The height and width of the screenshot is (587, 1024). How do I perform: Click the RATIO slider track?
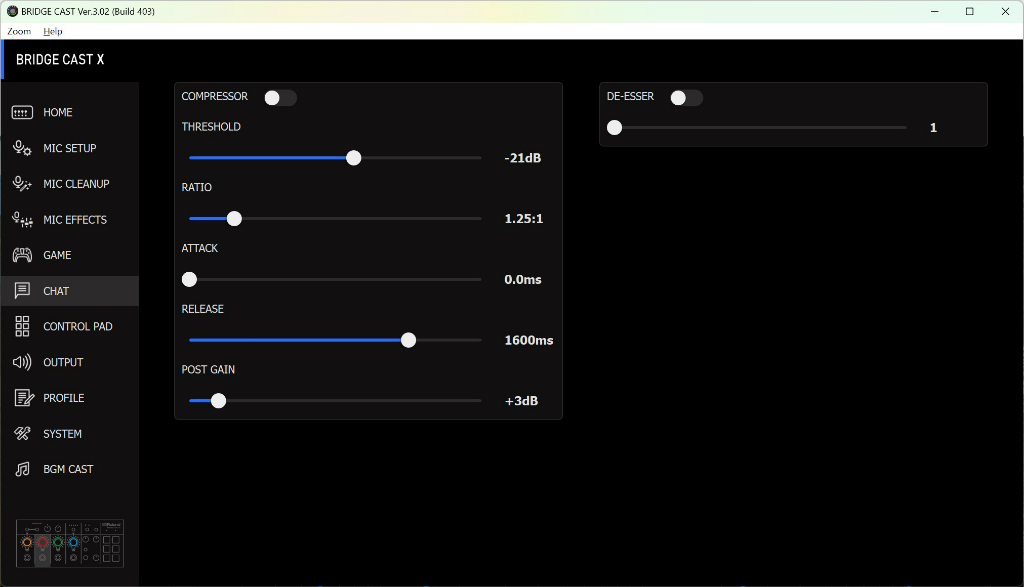click(335, 219)
